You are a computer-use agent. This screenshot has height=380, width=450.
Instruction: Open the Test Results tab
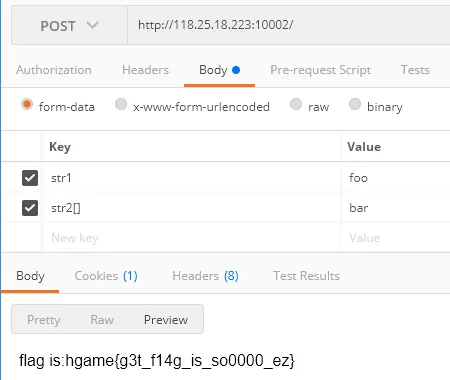[306, 276]
